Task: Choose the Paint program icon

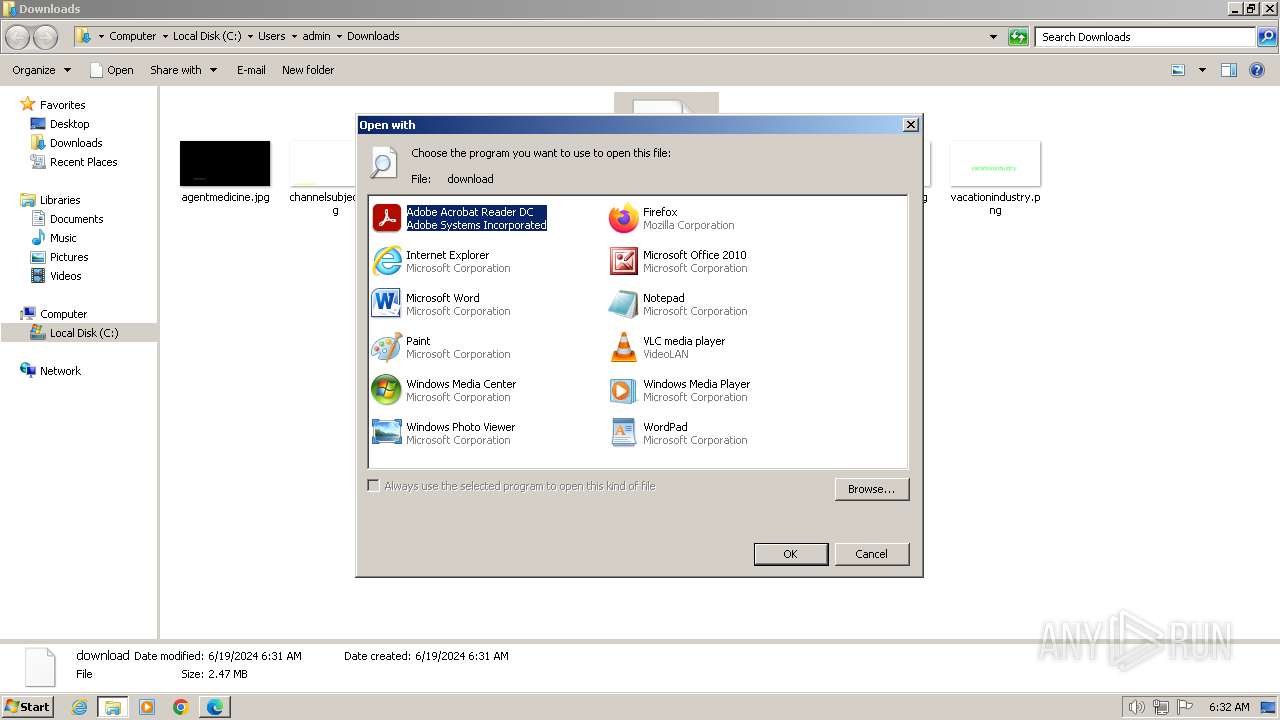Action: [x=386, y=347]
